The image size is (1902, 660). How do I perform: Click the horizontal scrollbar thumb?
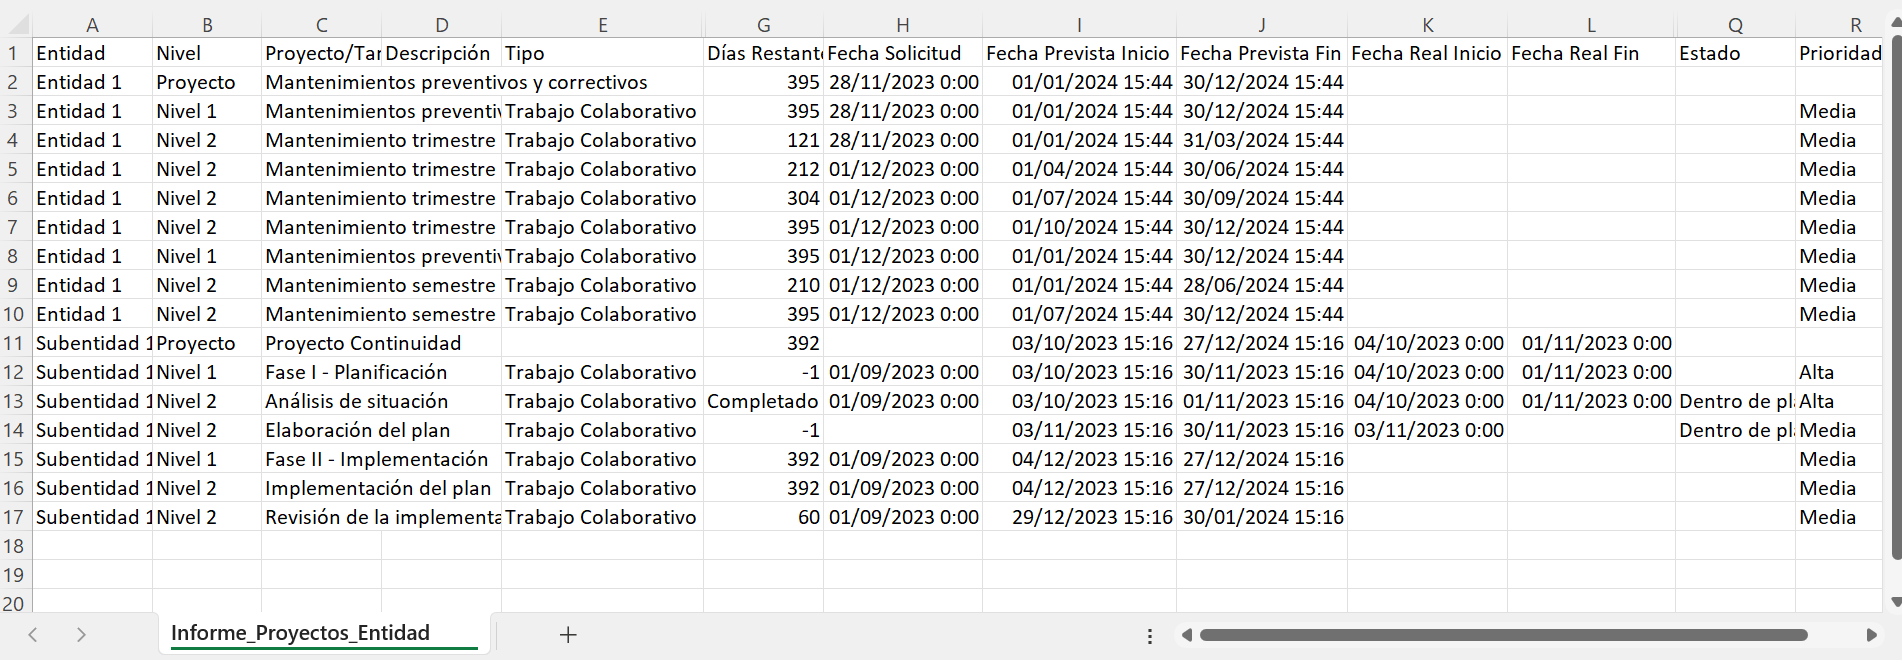pyautogui.click(x=1502, y=635)
